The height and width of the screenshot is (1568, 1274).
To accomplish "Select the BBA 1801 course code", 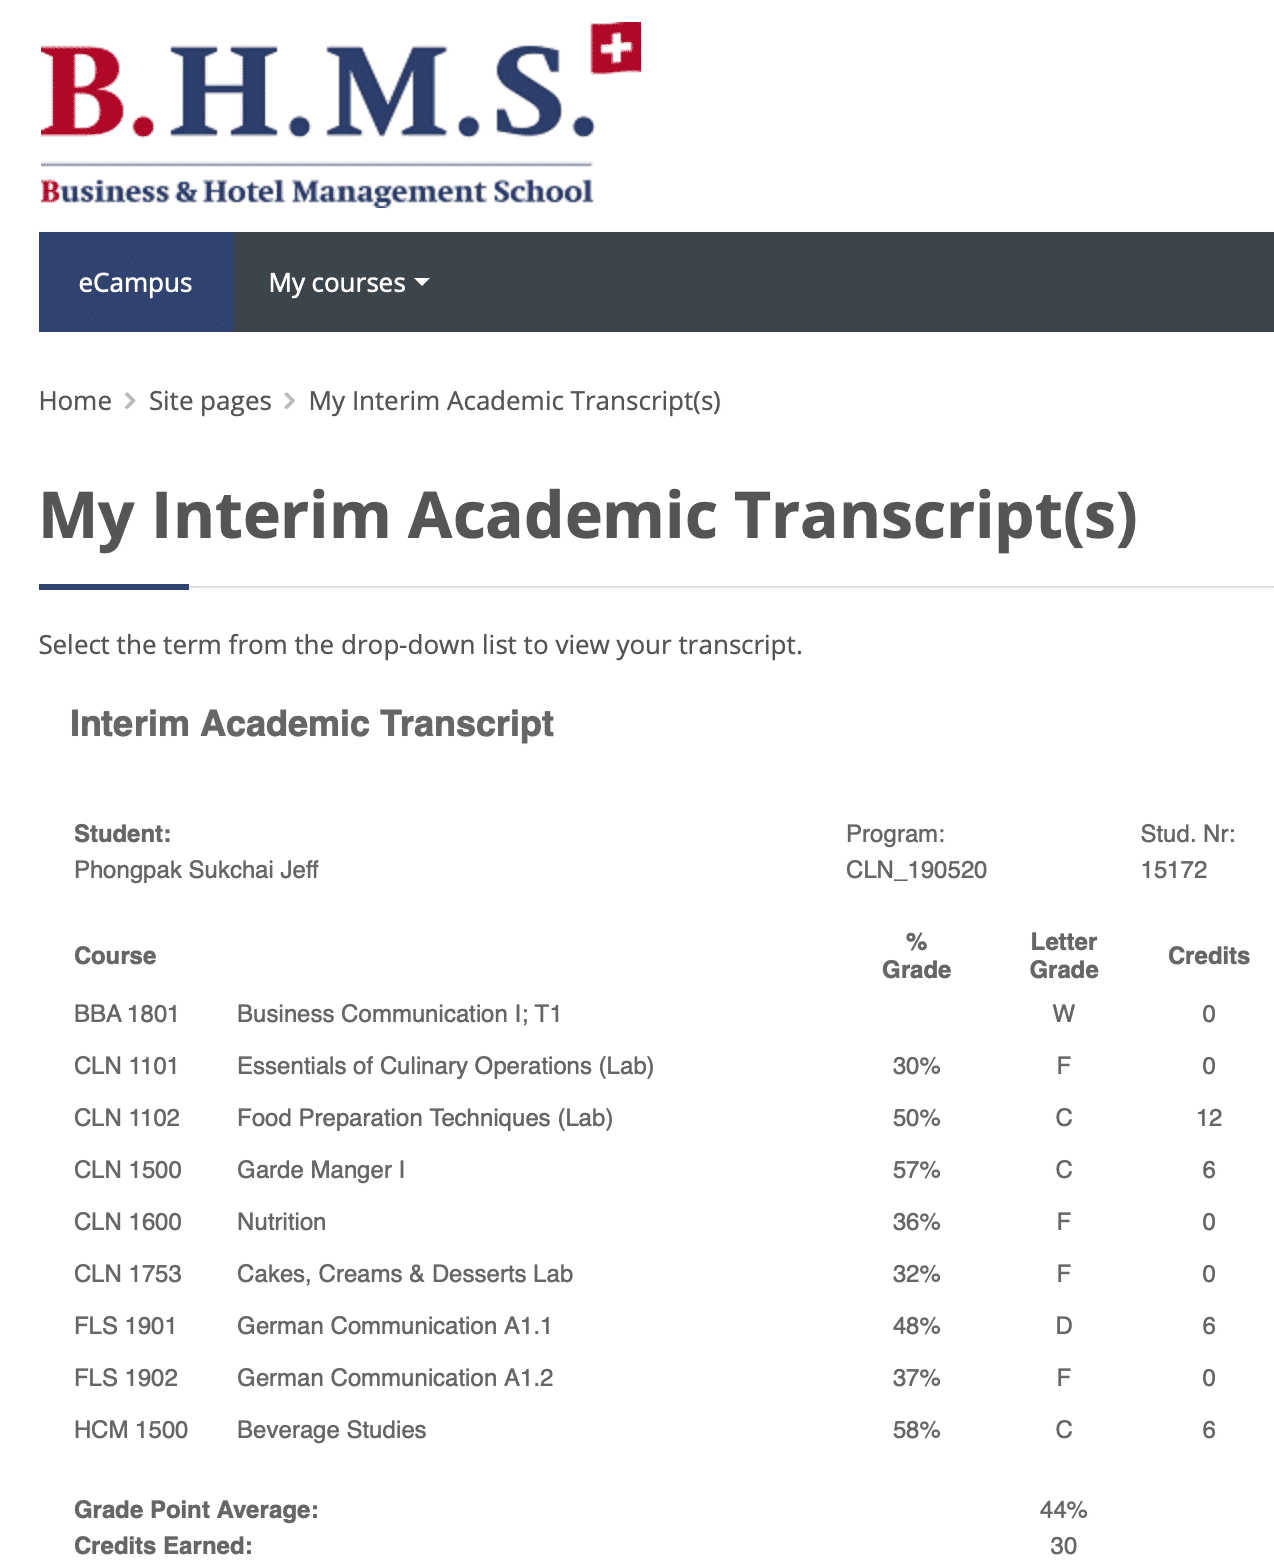I will [x=126, y=1014].
